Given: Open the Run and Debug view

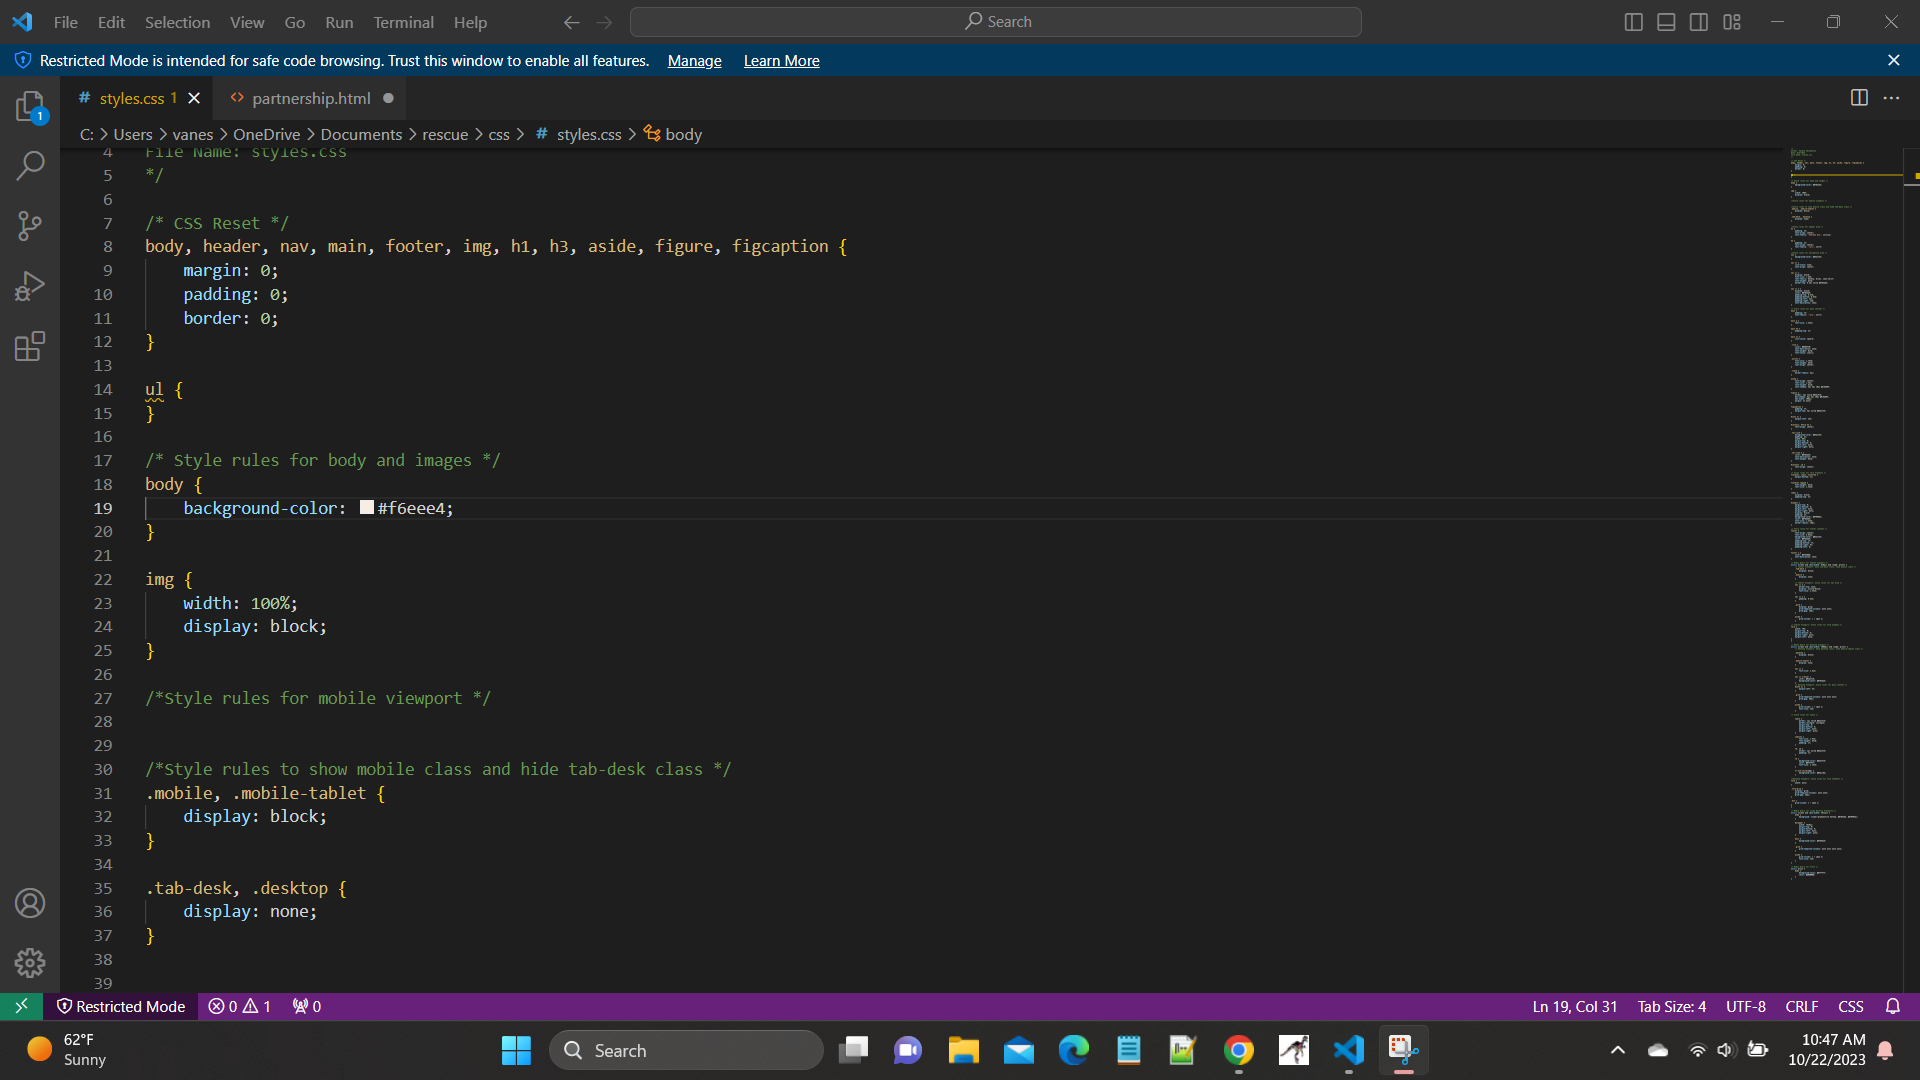Looking at the screenshot, I should click(30, 286).
